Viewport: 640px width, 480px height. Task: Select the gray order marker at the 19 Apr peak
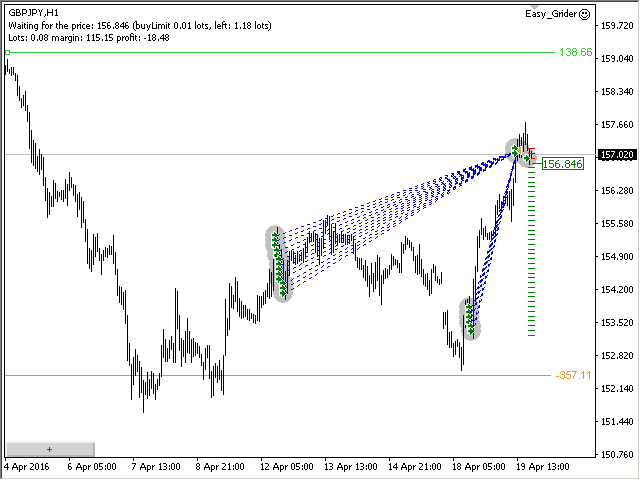(517, 151)
